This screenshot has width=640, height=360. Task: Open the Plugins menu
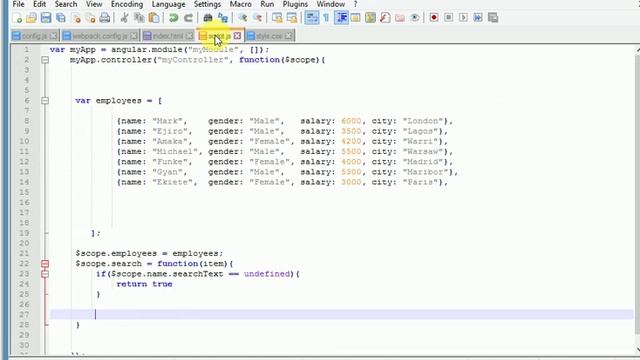295,4
